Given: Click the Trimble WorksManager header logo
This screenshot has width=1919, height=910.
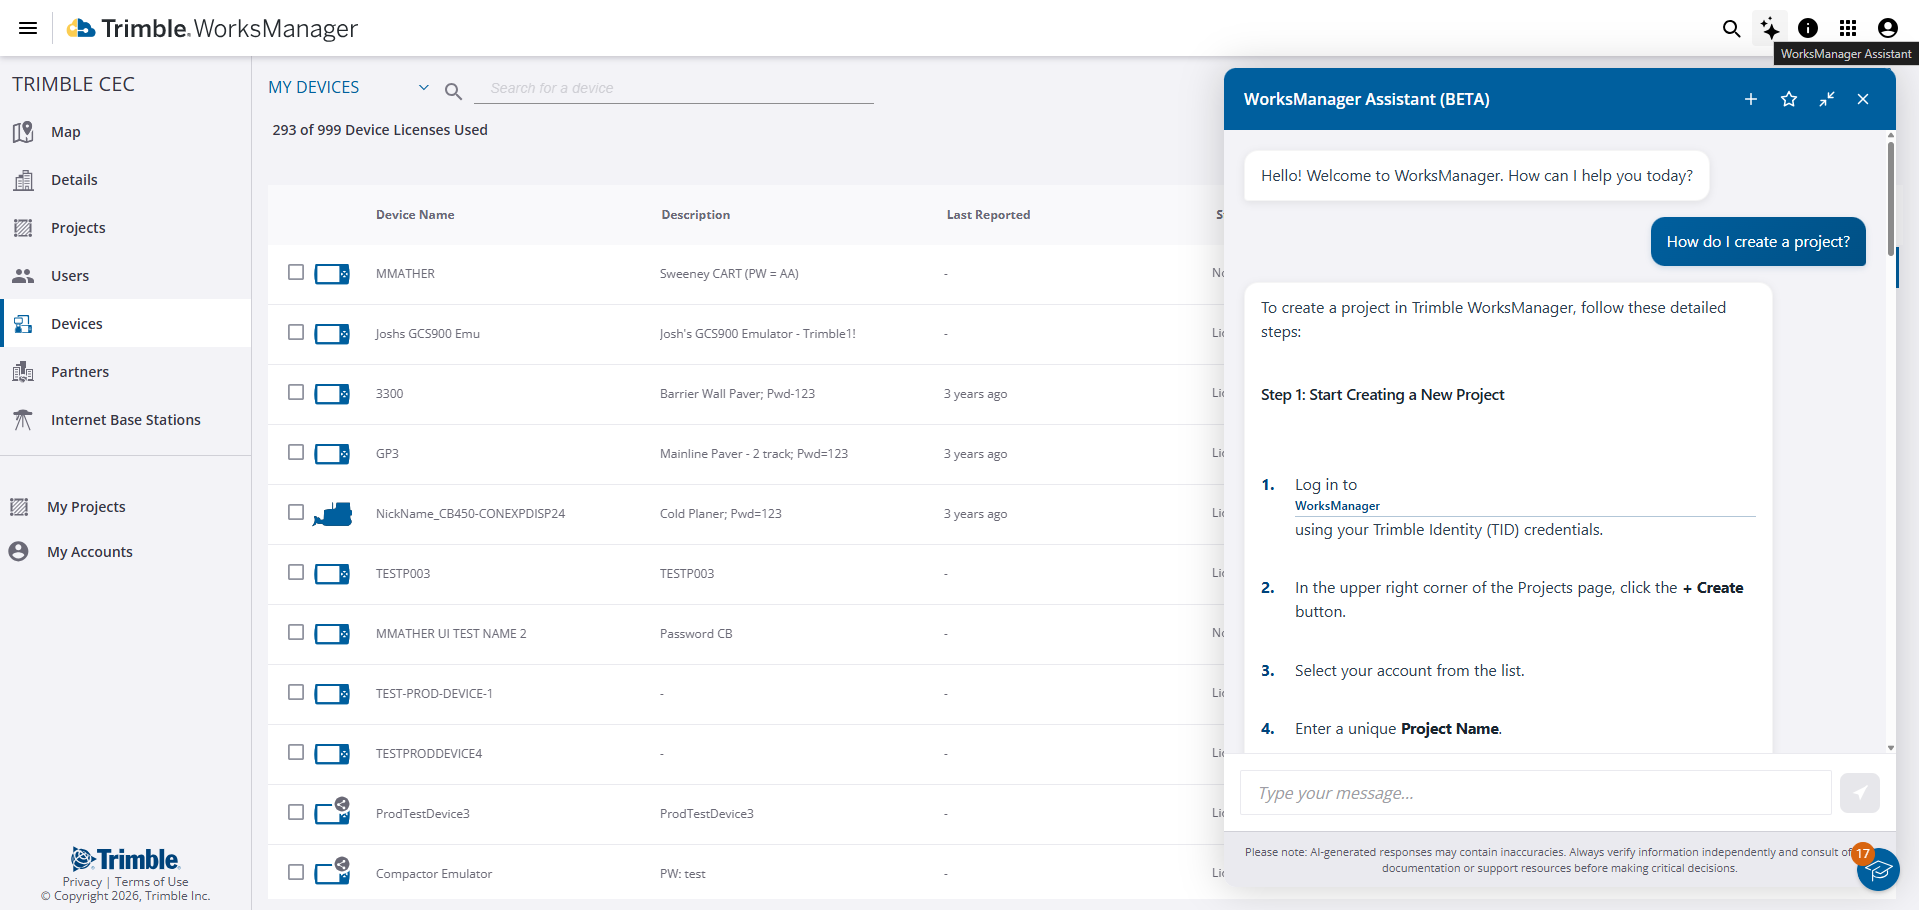Looking at the screenshot, I should [212, 28].
